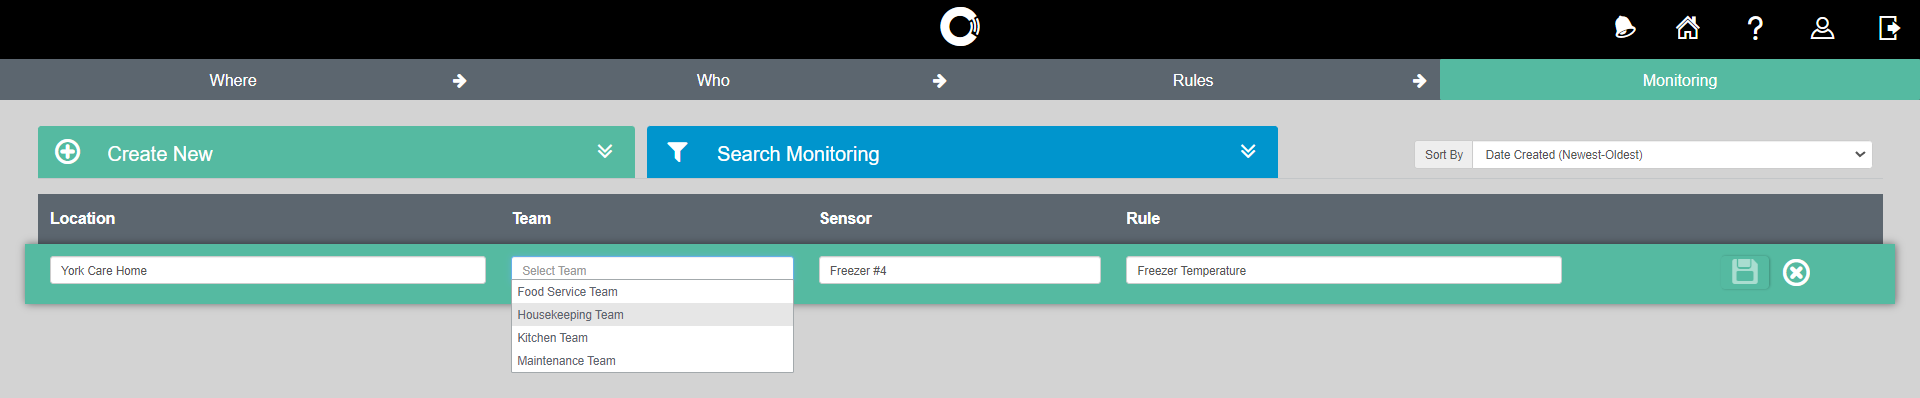Open the user profile icon
Viewport: 1920px width, 398px height.
click(x=1822, y=28)
